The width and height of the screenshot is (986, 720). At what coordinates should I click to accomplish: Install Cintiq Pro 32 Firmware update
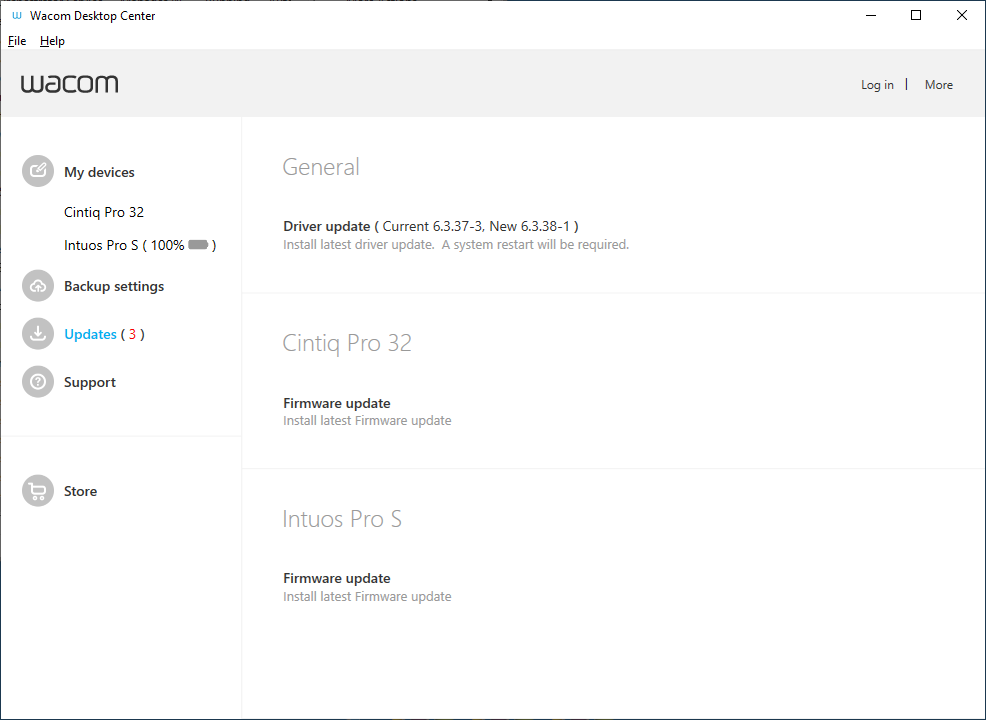(367, 411)
